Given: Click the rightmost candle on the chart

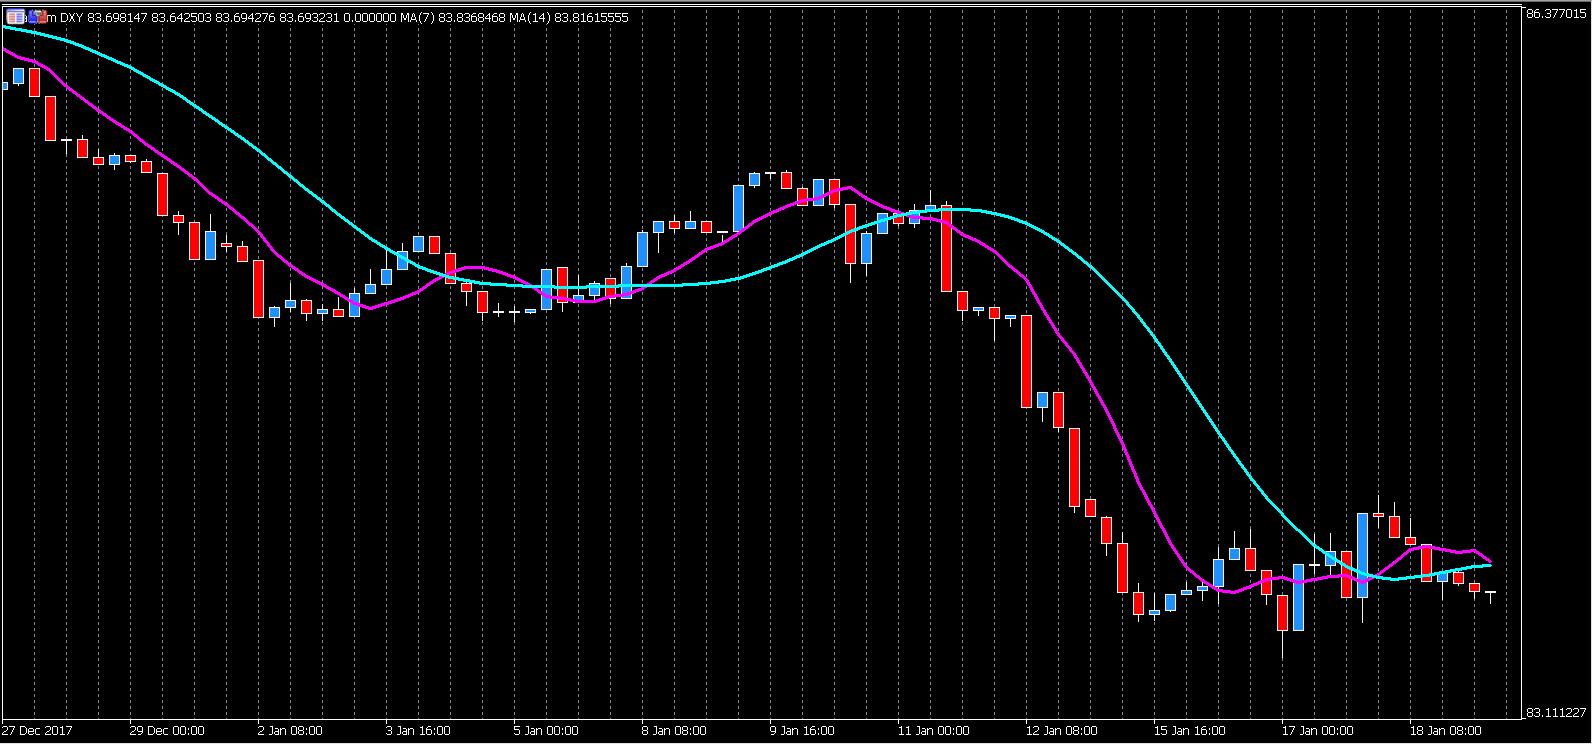Looking at the screenshot, I should [x=1490, y=595].
